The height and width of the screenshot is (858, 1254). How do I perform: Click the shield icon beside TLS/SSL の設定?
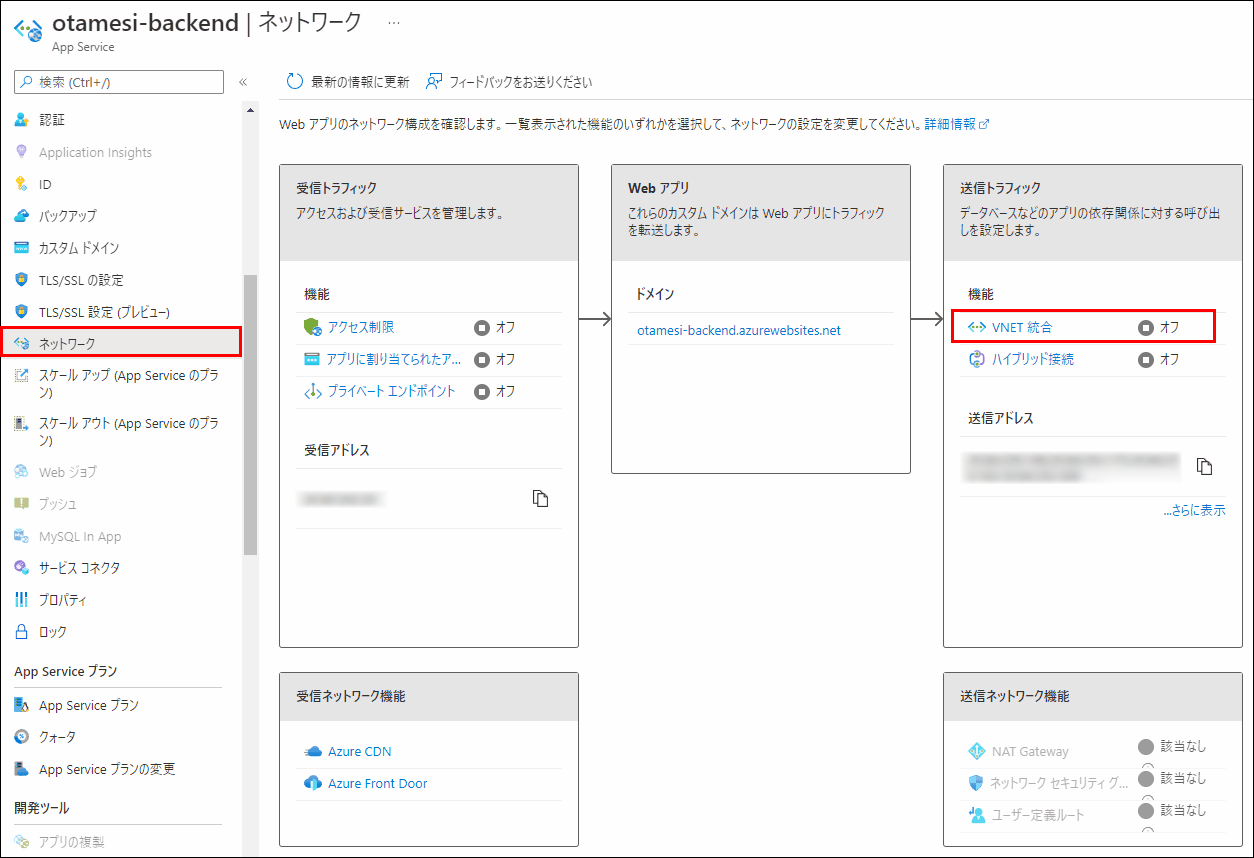pos(22,280)
